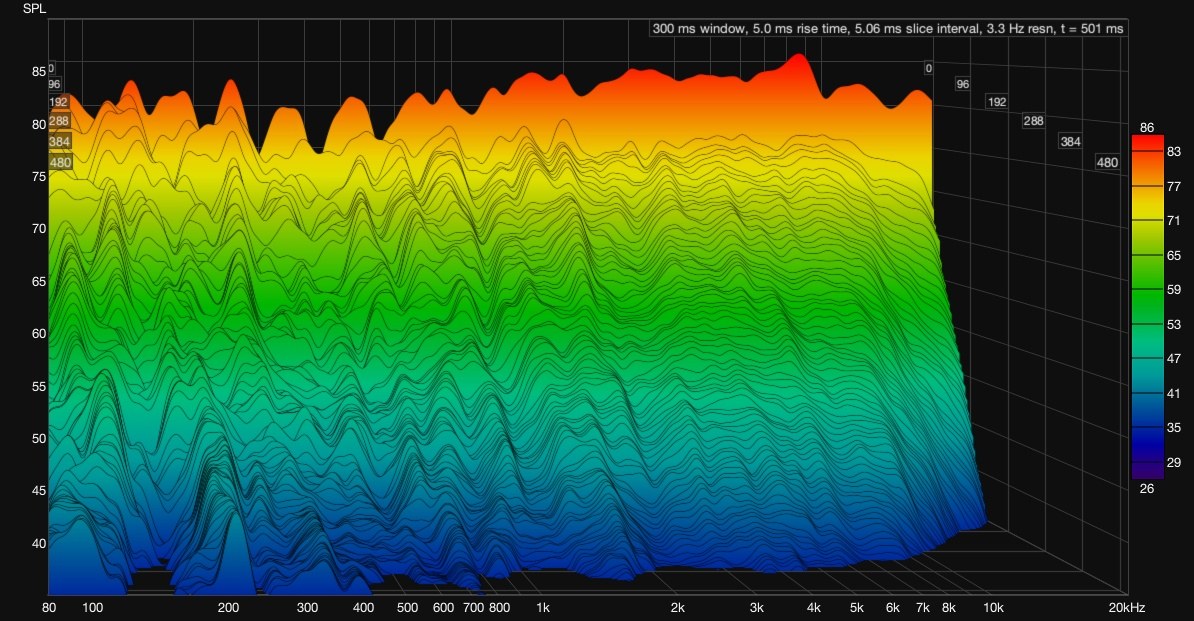Select the 55 dB SPL axis label
Screen dimensions: 1194x621
[x=39, y=386]
